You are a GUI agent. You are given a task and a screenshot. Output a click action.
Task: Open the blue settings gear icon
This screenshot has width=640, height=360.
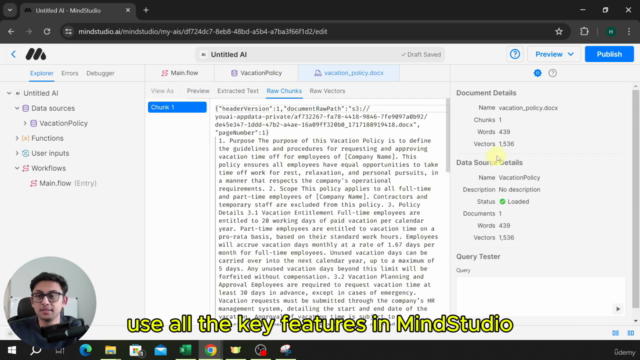click(x=538, y=73)
